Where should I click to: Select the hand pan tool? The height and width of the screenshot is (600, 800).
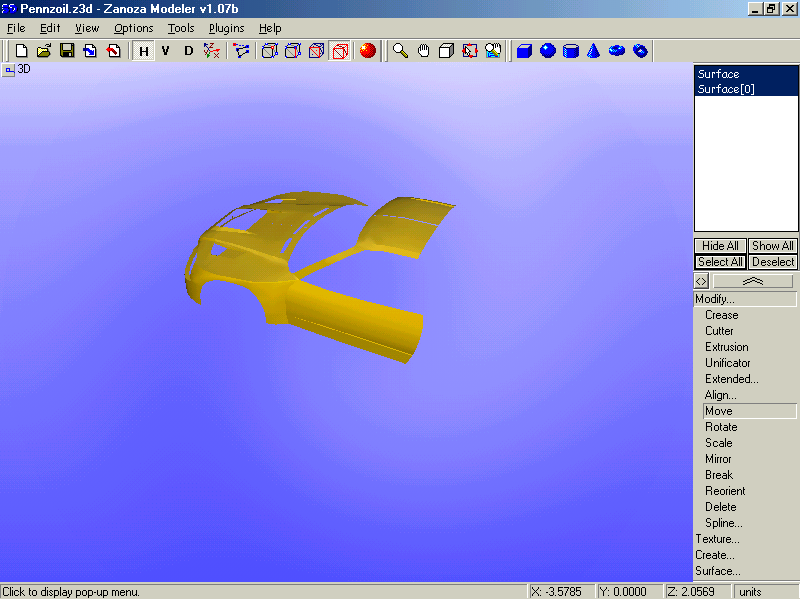point(424,51)
